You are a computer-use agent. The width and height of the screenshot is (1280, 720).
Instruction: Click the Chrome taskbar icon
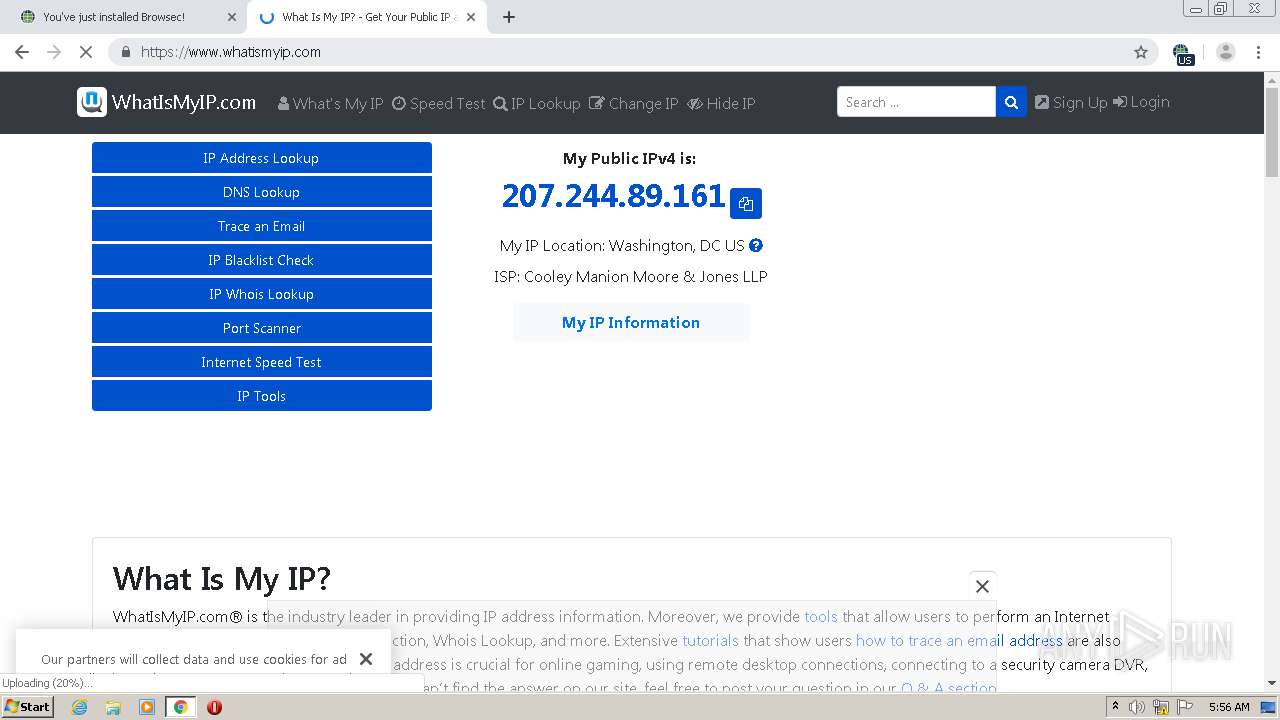[x=180, y=707]
